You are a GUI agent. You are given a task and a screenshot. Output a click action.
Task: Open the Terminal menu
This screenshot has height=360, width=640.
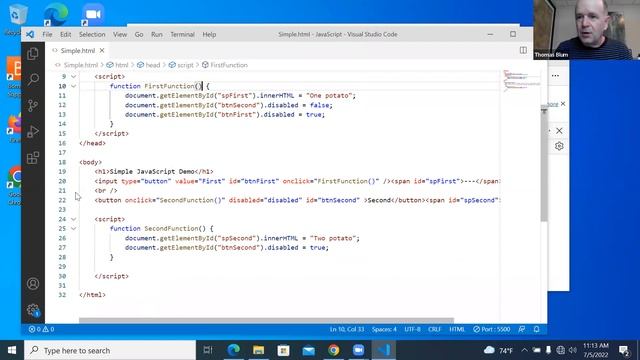pos(182,34)
